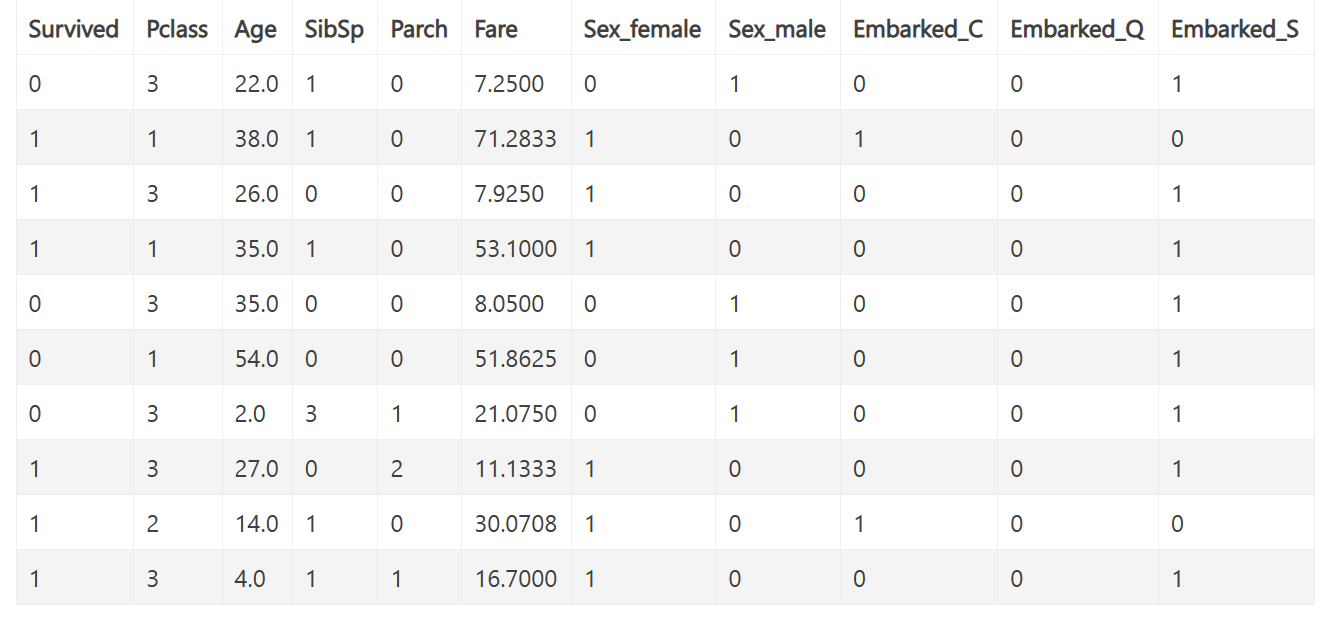Click the Parch cell showing 2
This screenshot has width=1333, height=624.
coord(397,468)
